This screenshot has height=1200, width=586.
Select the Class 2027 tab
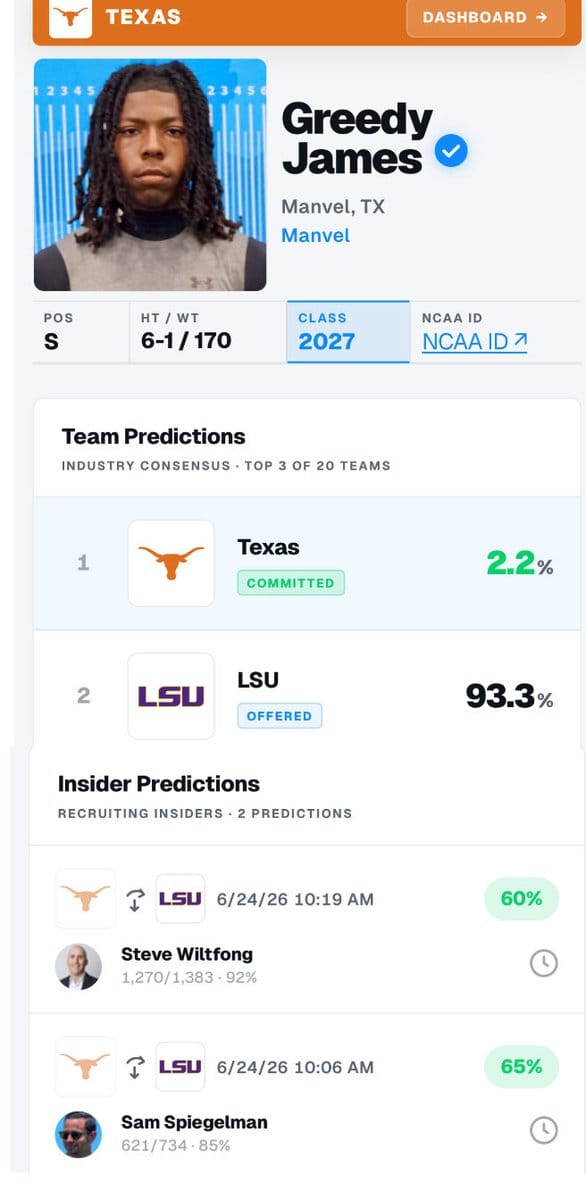(x=348, y=331)
